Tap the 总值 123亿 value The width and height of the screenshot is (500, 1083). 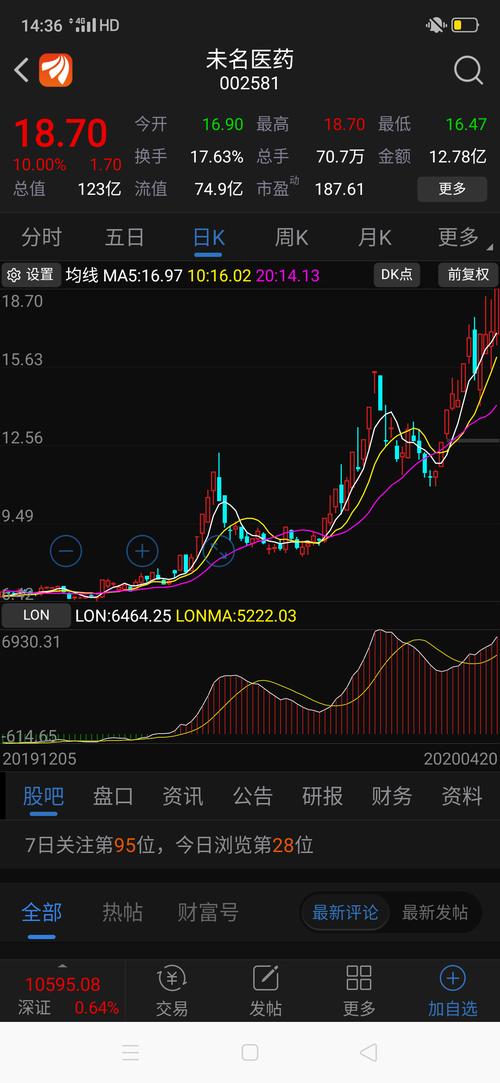tap(99, 189)
